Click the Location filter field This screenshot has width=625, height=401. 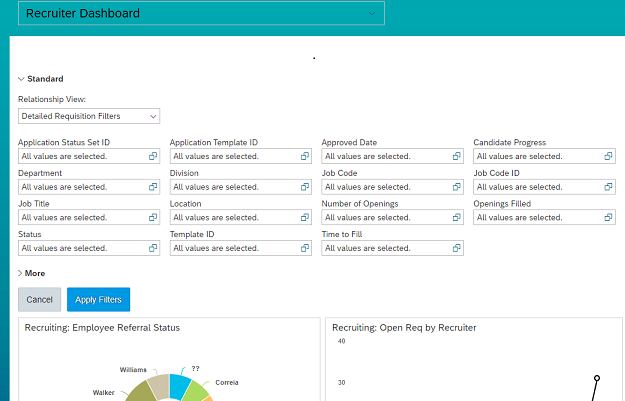coord(241,218)
